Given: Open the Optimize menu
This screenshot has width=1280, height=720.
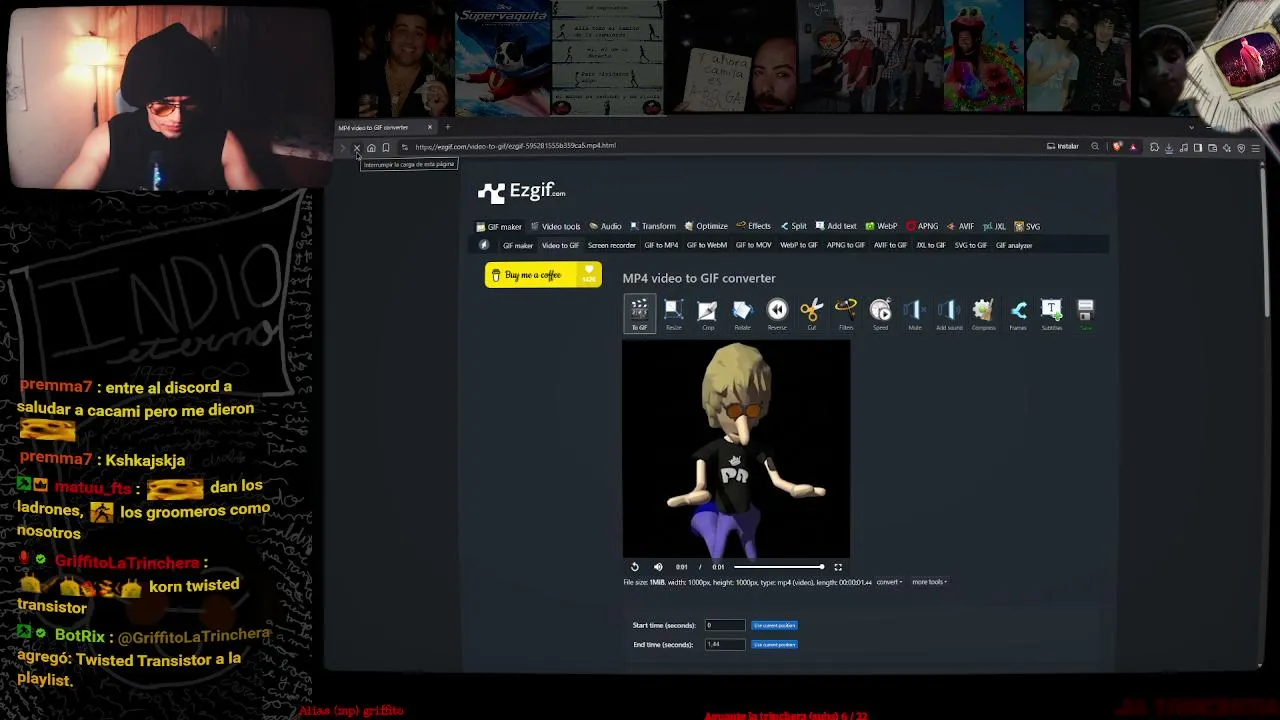Looking at the screenshot, I should [706, 226].
